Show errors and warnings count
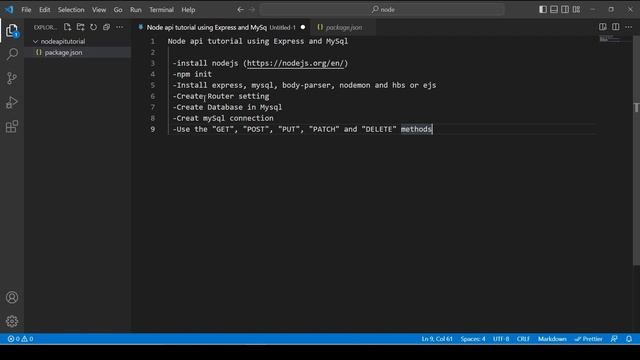The image size is (640, 360). pyautogui.click(x=20, y=339)
